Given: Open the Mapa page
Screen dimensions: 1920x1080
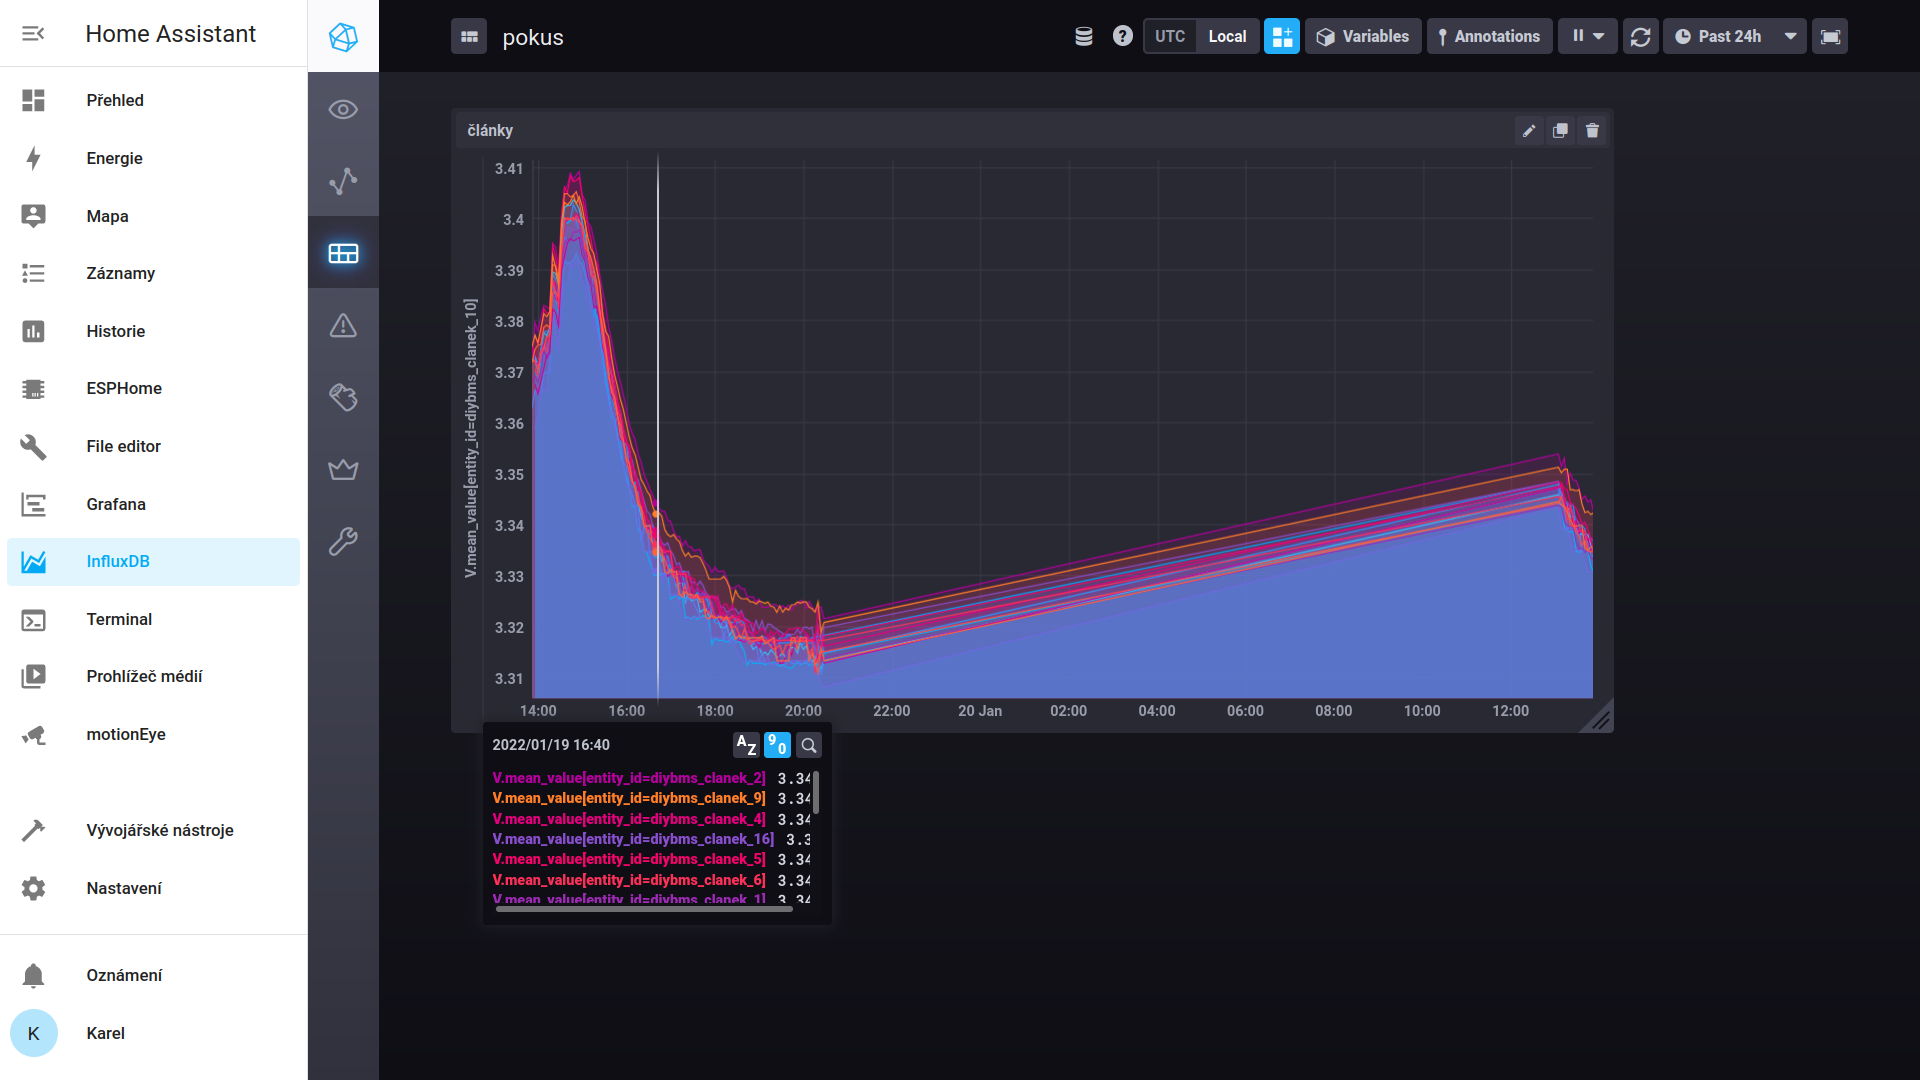Looking at the screenshot, I should [153, 216].
